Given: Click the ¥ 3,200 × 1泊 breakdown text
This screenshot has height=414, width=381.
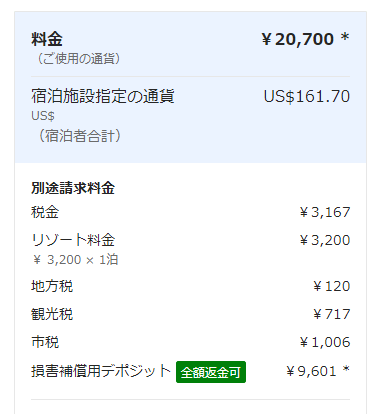Looking at the screenshot, I should click(x=75, y=259).
